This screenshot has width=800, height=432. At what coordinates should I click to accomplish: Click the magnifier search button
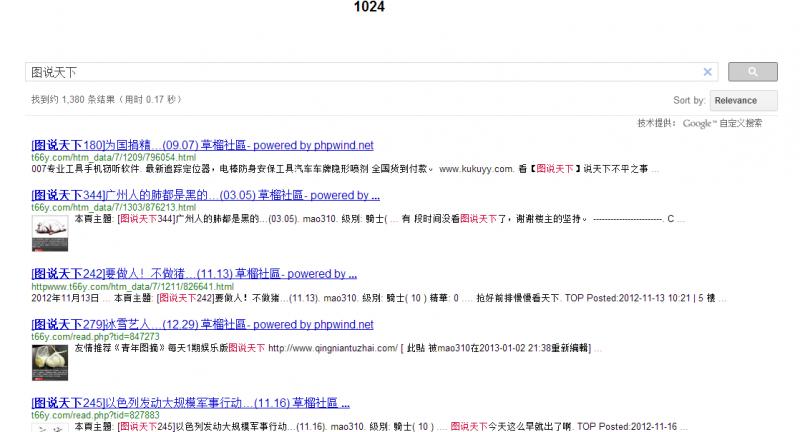752,72
